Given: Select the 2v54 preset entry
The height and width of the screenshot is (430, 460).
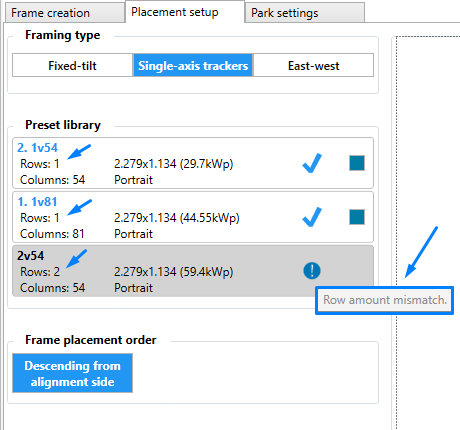Looking at the screenshot, I should (x=193, y=271).
